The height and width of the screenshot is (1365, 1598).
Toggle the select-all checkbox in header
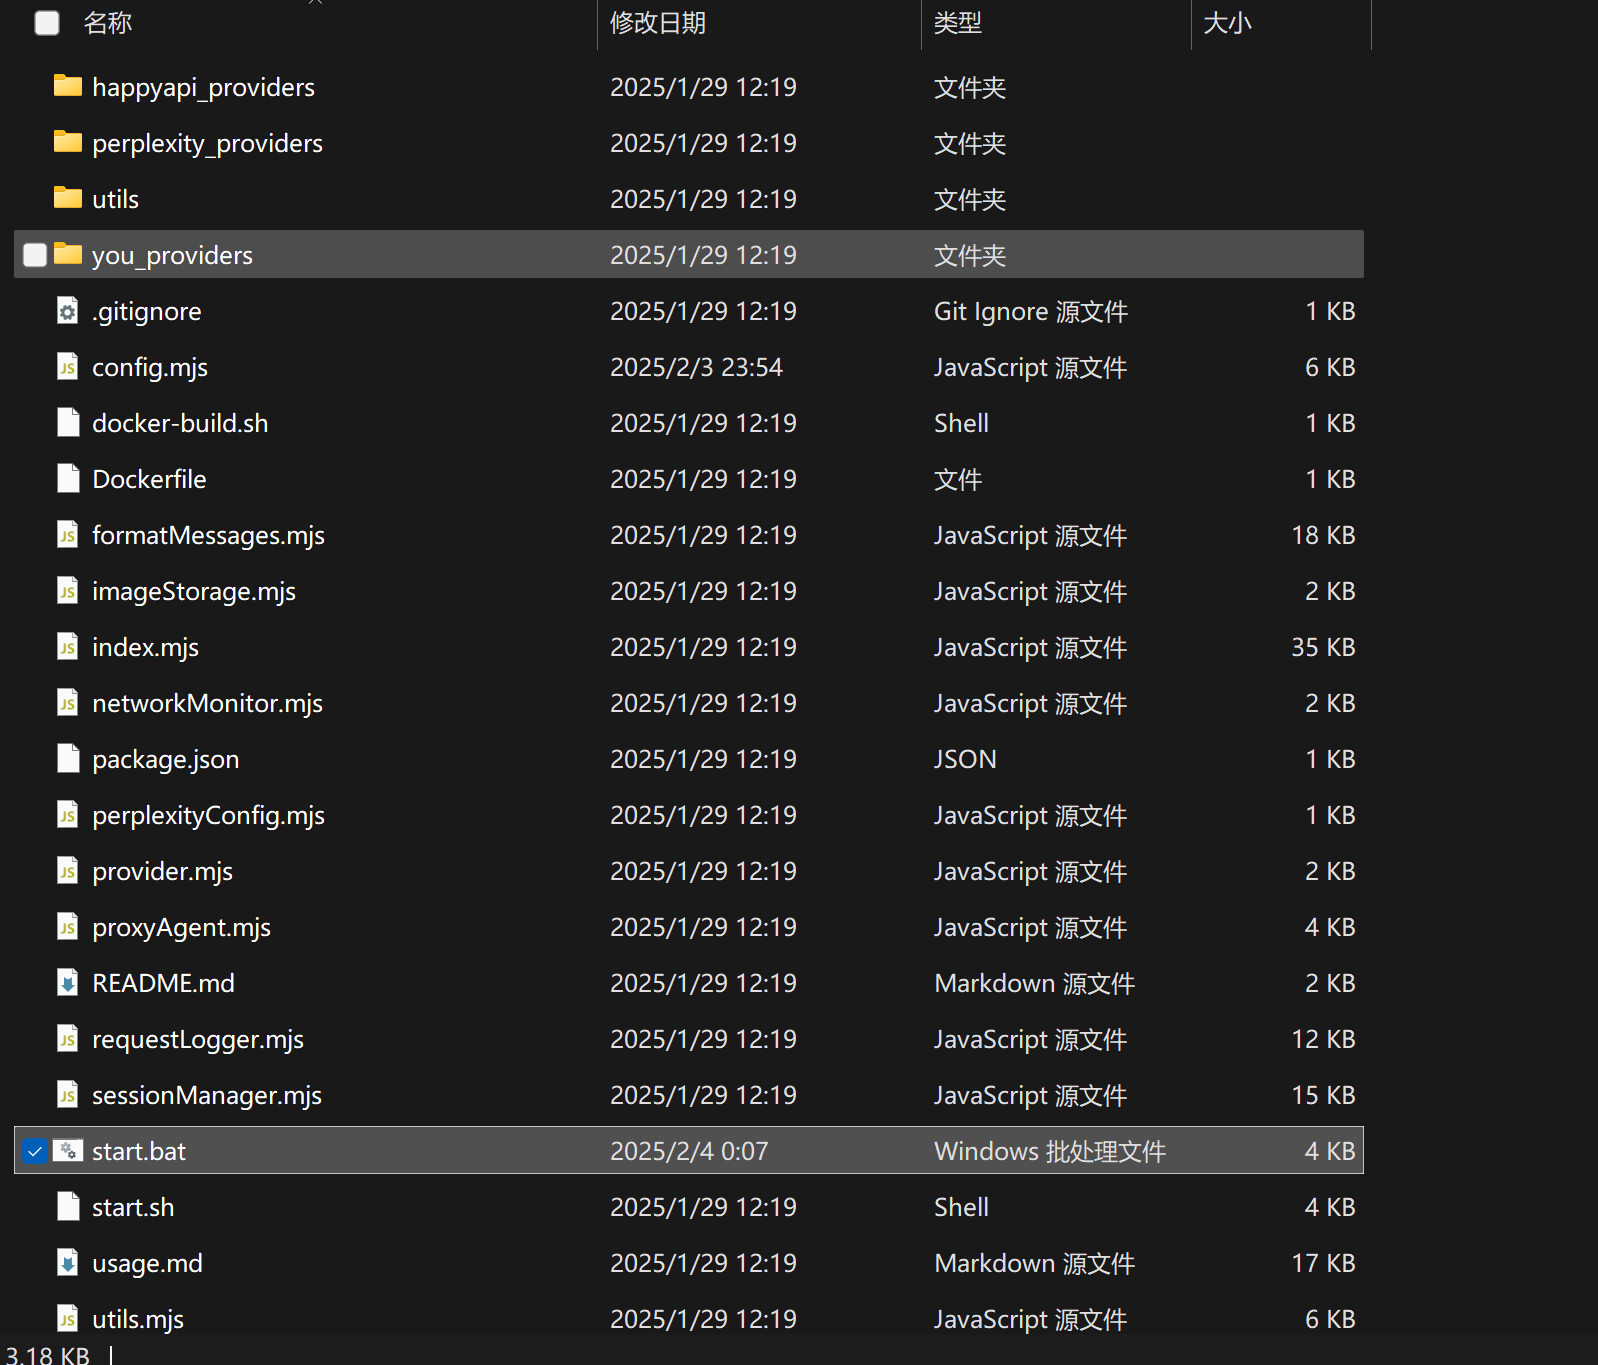pyautogui.click(x=47, y=23)
